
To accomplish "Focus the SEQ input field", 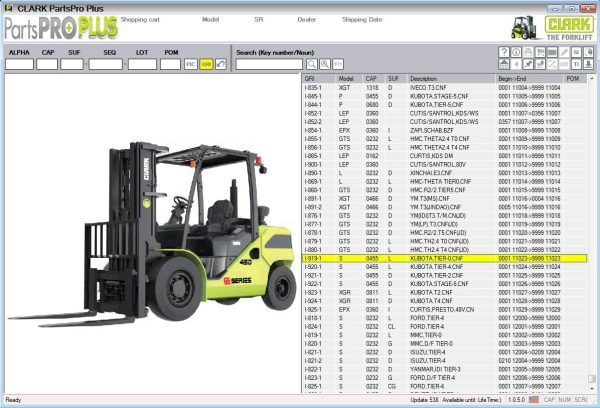I will point(106,64).
